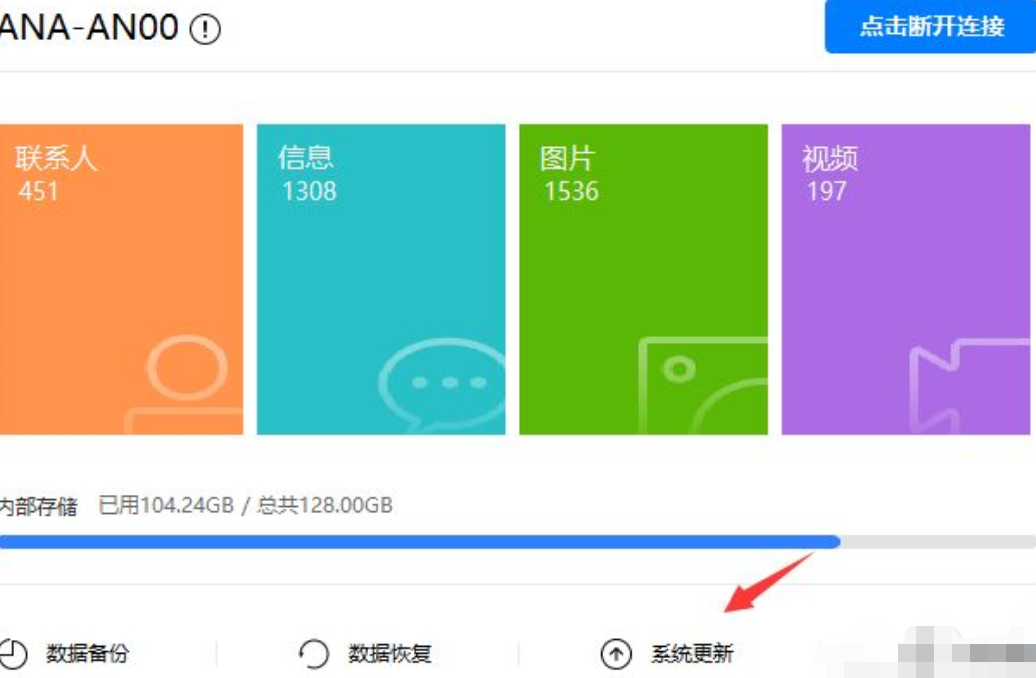This screenshot has height=678, width=1036.
Task: Open the 图片 pictures tile
Action: pos(643,279)
